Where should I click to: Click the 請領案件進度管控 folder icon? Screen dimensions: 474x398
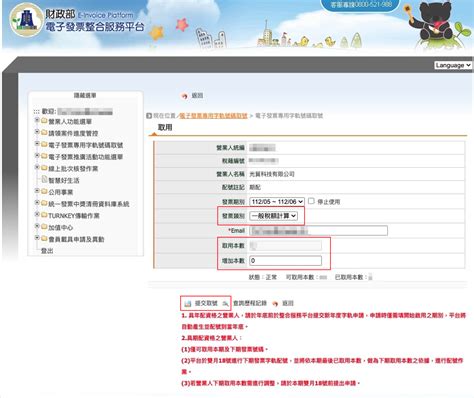click(44, 132)
